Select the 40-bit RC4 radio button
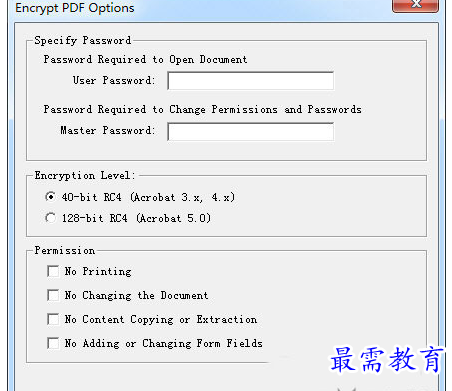 click(x=50, y=197)
